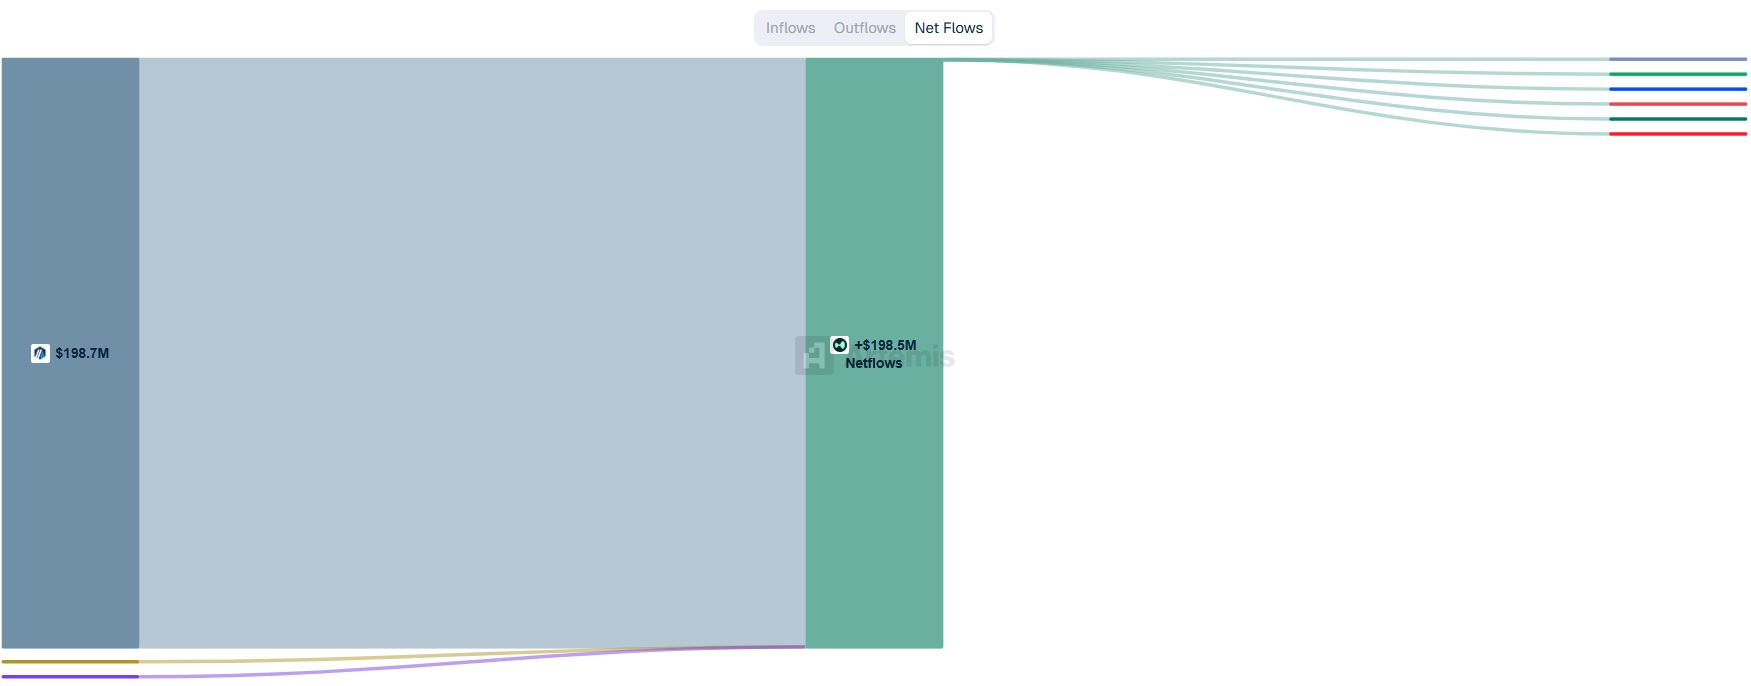Screen dimensions: 1751x686
Task: Click the coral destination node
Action: pos(1677,104)
